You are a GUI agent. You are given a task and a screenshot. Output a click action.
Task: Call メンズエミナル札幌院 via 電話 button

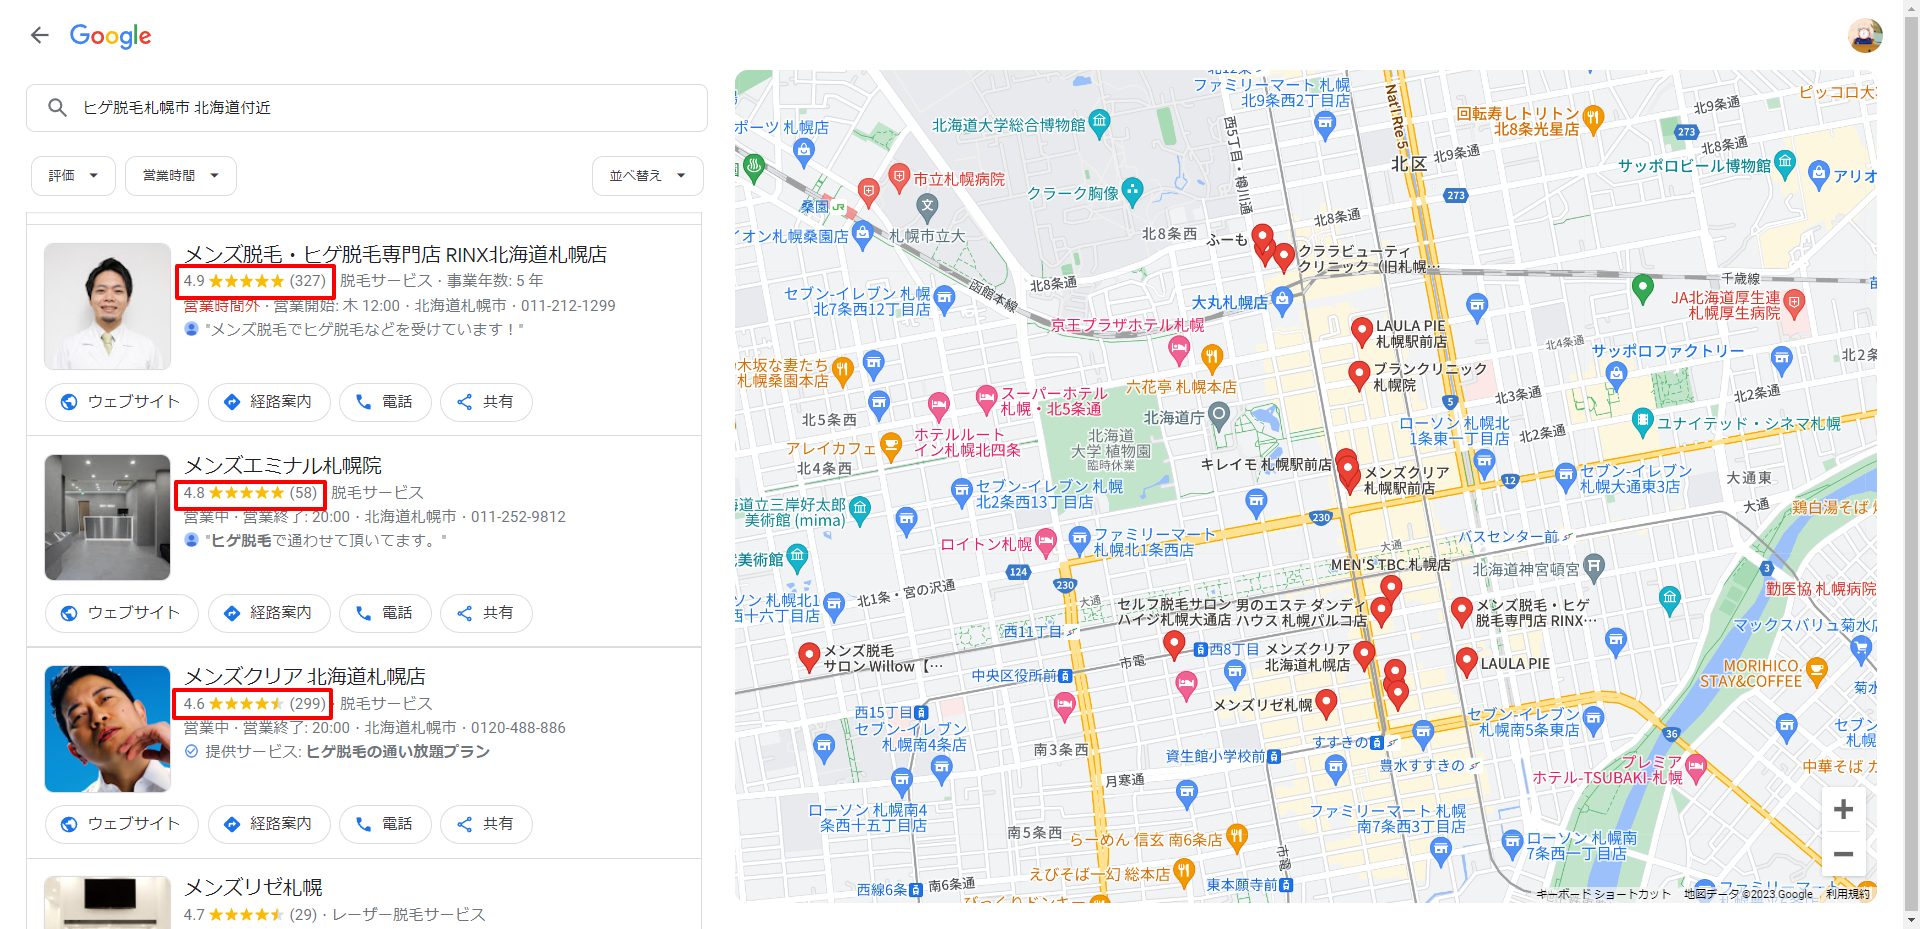click(x=385, y=613)
